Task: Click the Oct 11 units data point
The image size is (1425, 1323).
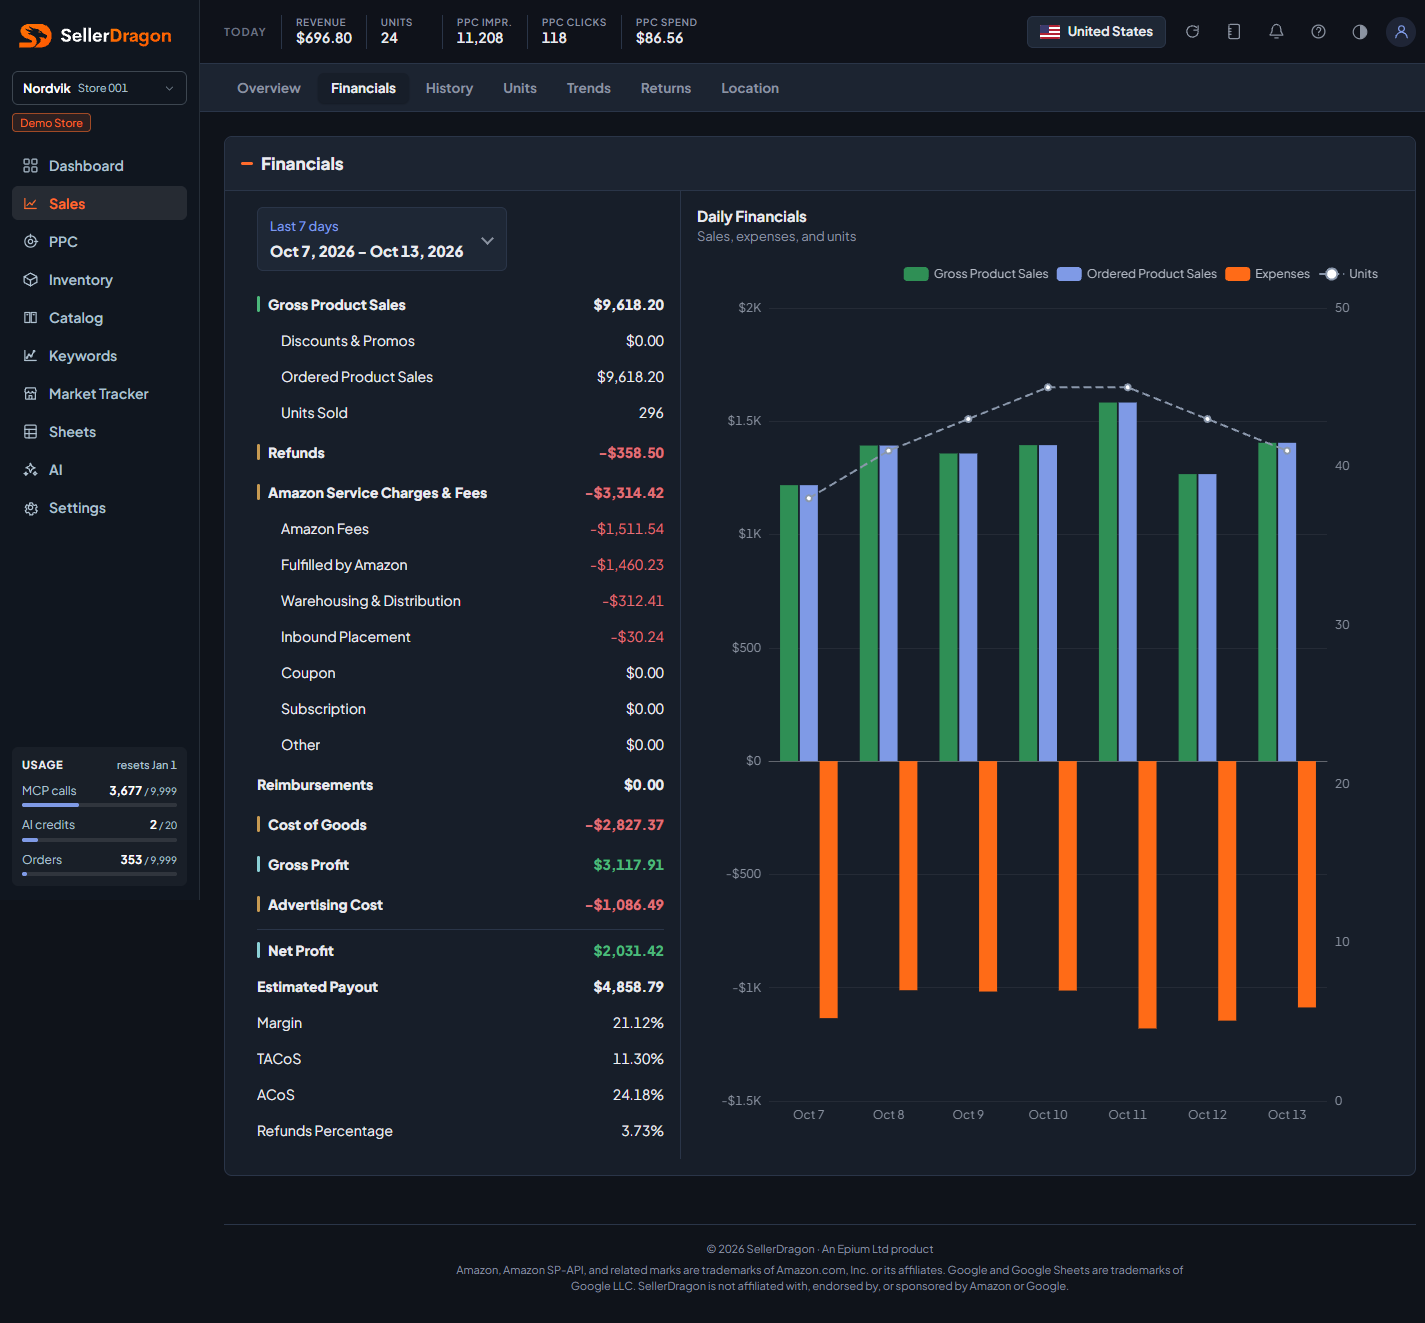Action: pyautogui.click(x=1128, y=387)
